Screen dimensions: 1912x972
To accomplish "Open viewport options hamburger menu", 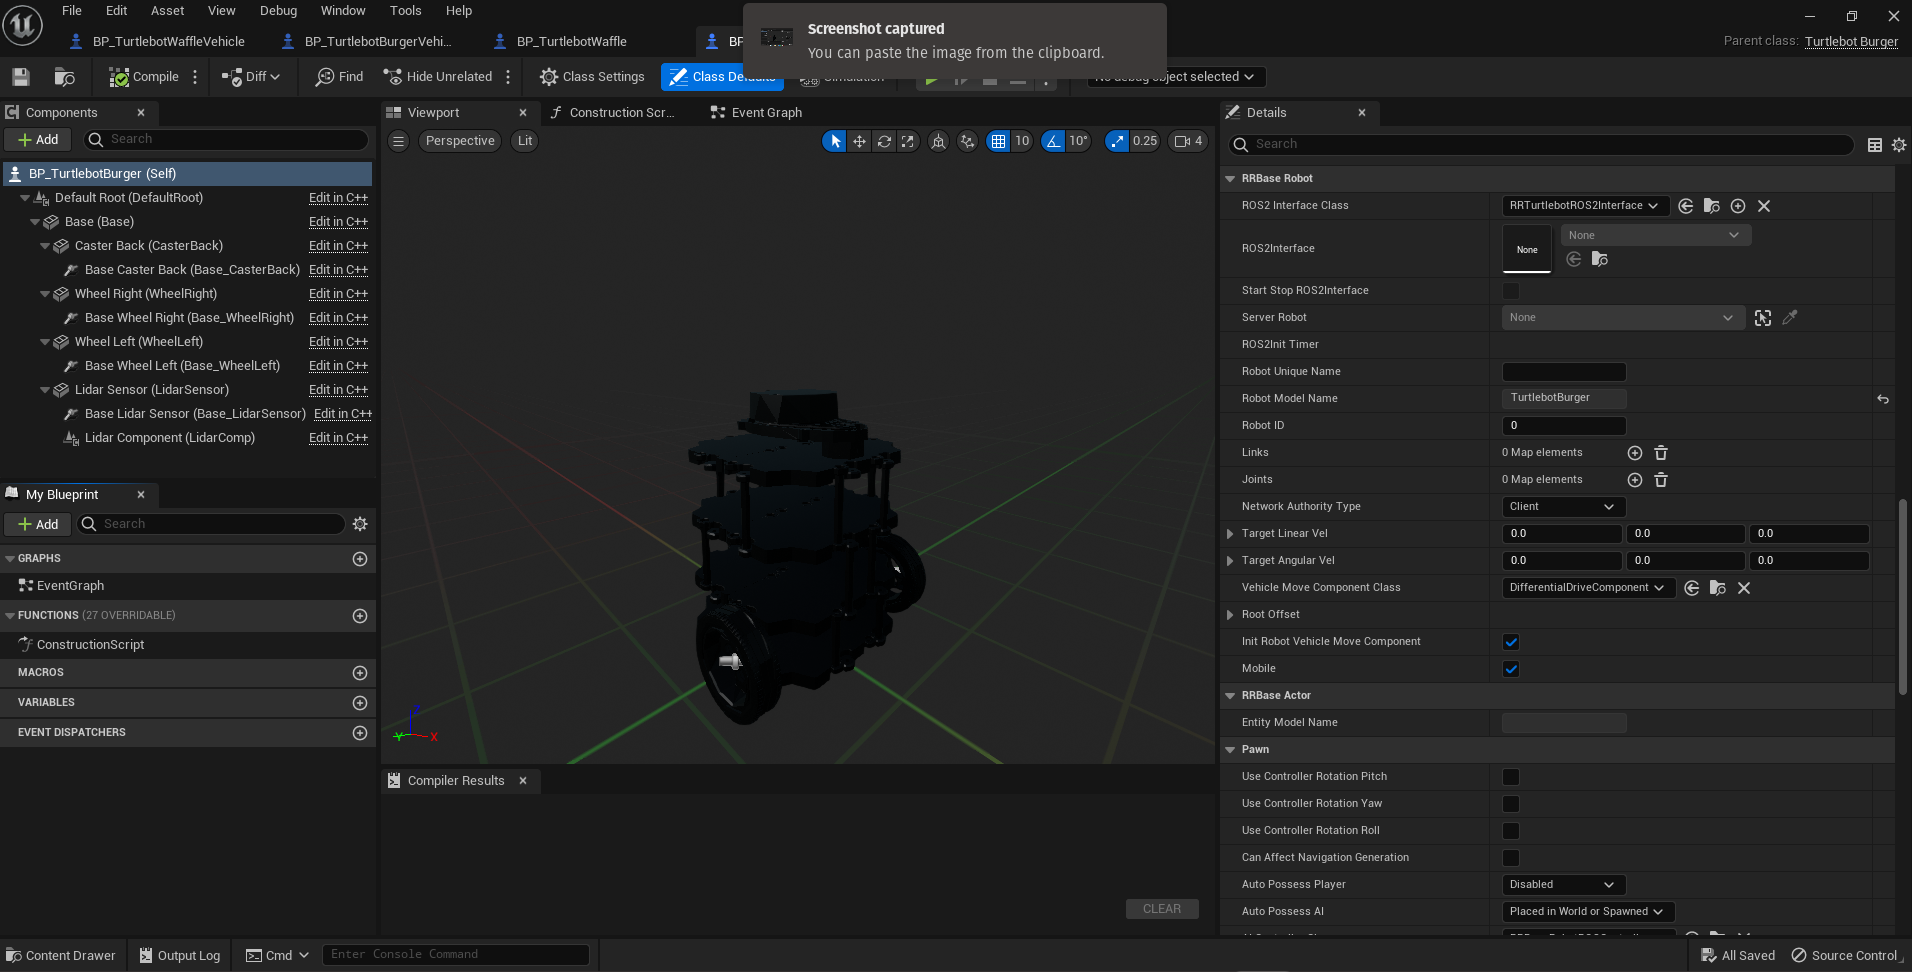I will point(398,141).
